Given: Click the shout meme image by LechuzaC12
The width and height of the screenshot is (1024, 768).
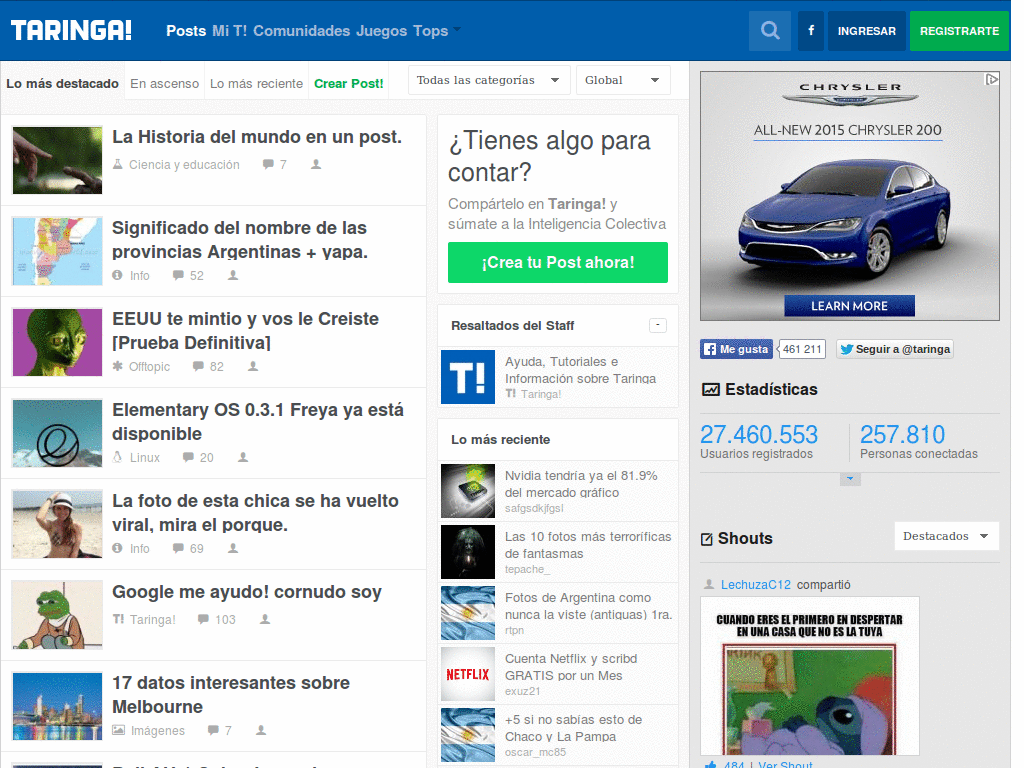Looking at the screenshot, I should point(810,676).
